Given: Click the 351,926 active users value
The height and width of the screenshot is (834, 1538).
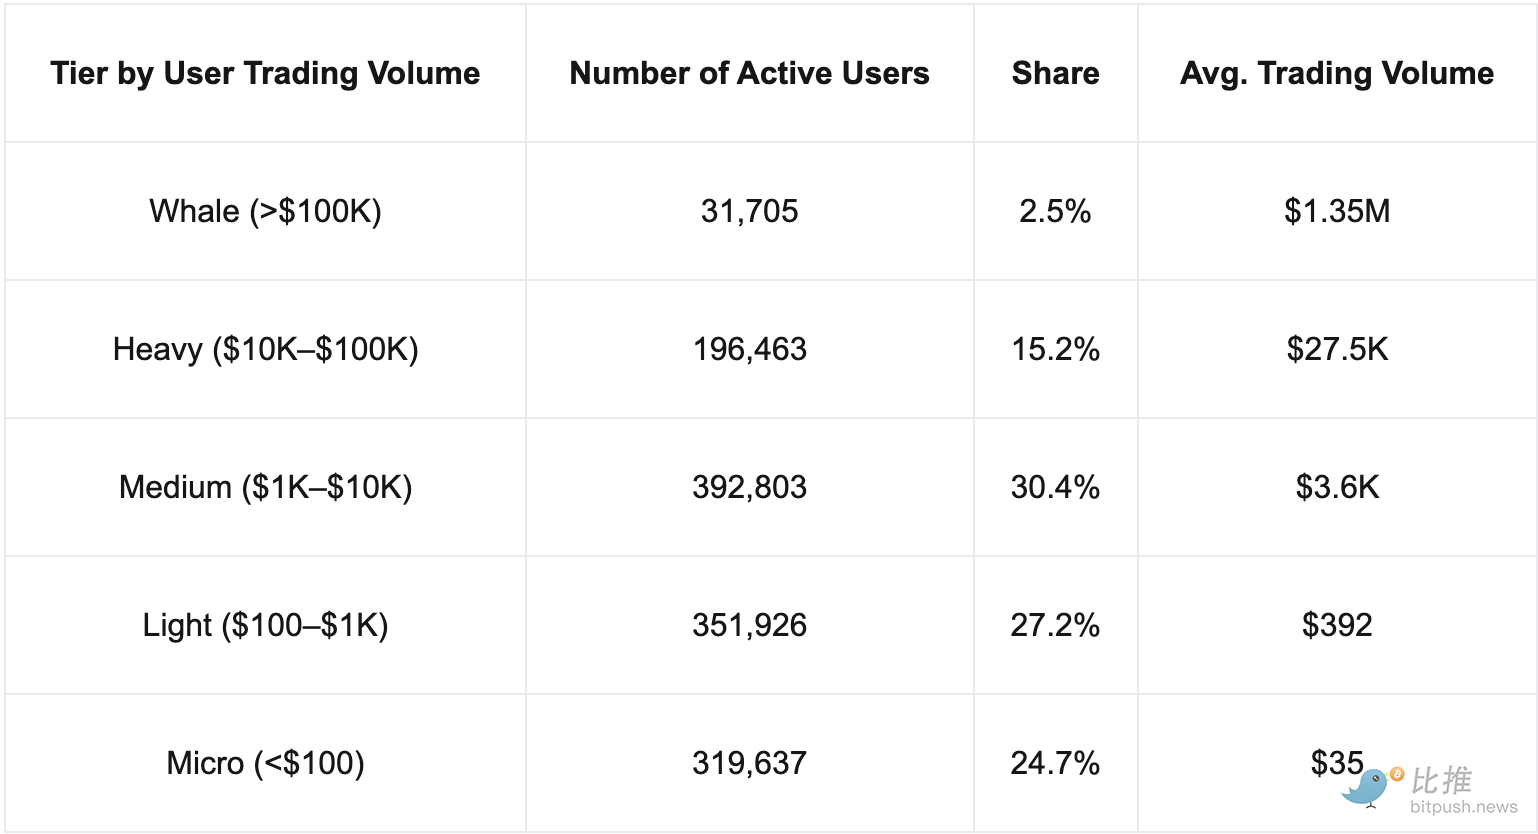Looking at the screenshot, I should coord(749,625).
